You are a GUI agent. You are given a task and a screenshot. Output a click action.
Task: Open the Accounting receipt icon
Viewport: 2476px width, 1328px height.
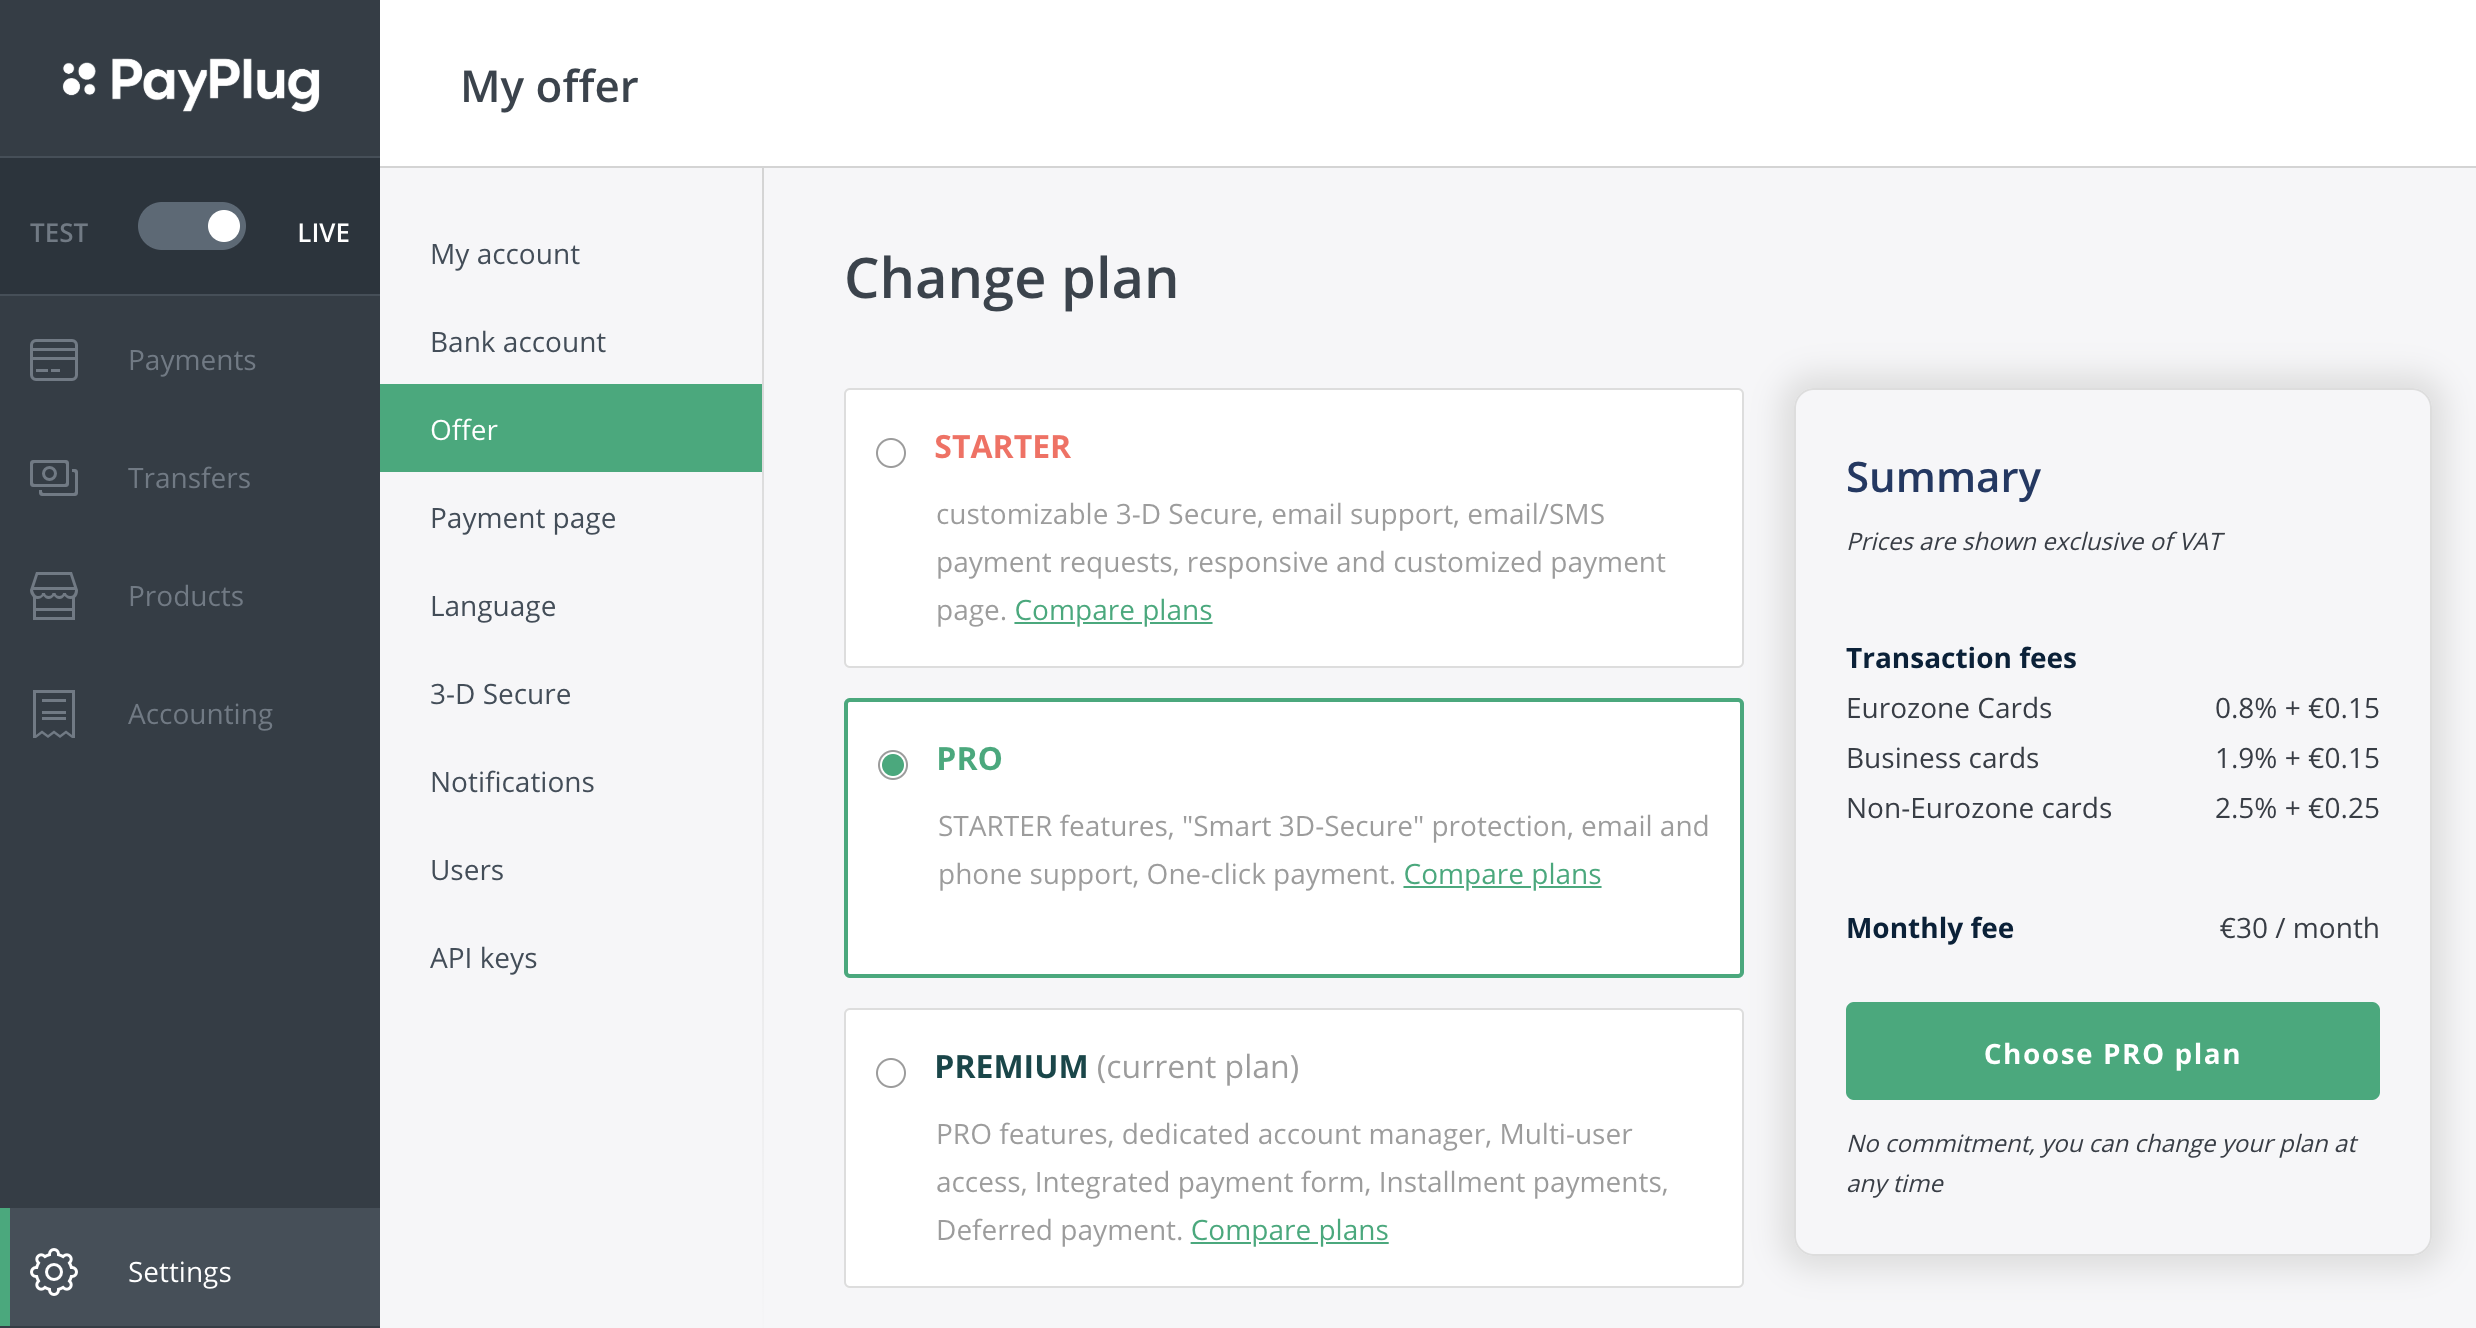54,714
